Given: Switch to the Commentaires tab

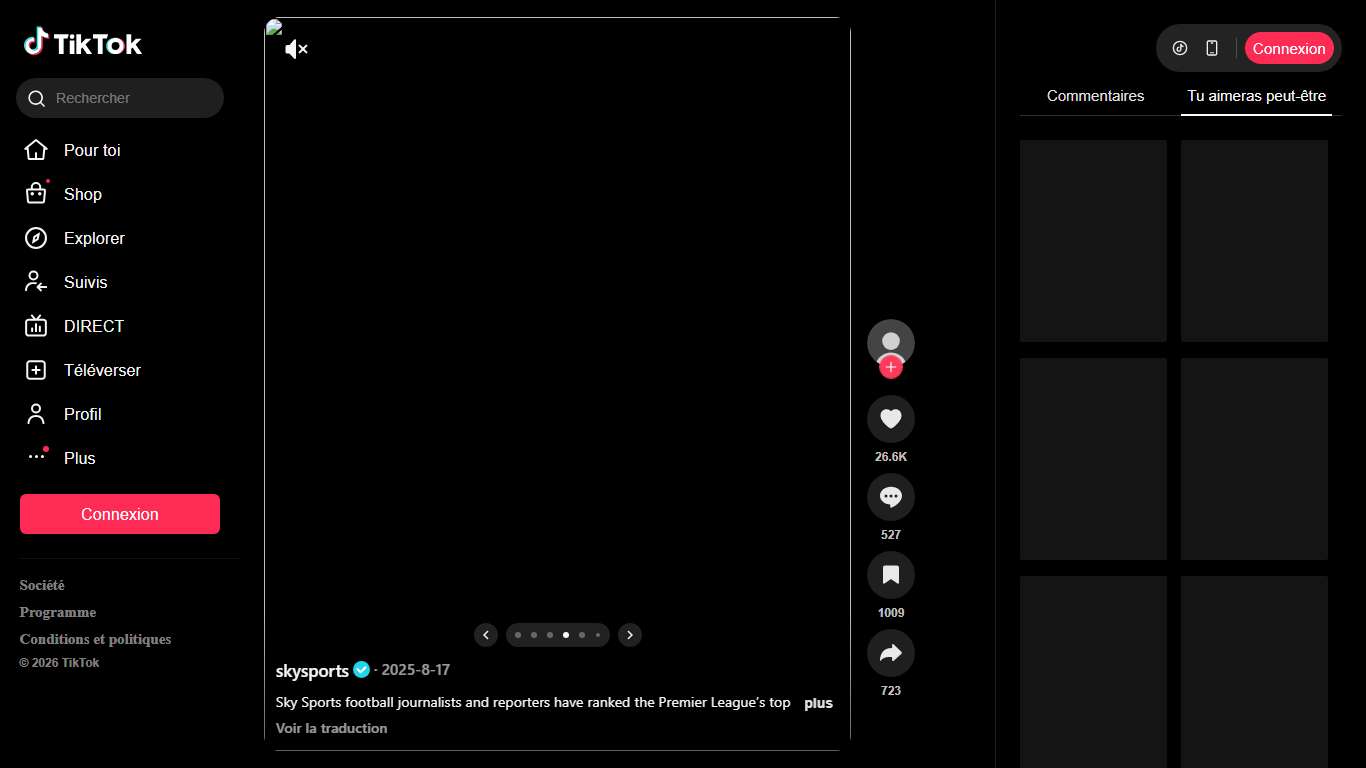Looking at the screenshot, I should 1095,96.
